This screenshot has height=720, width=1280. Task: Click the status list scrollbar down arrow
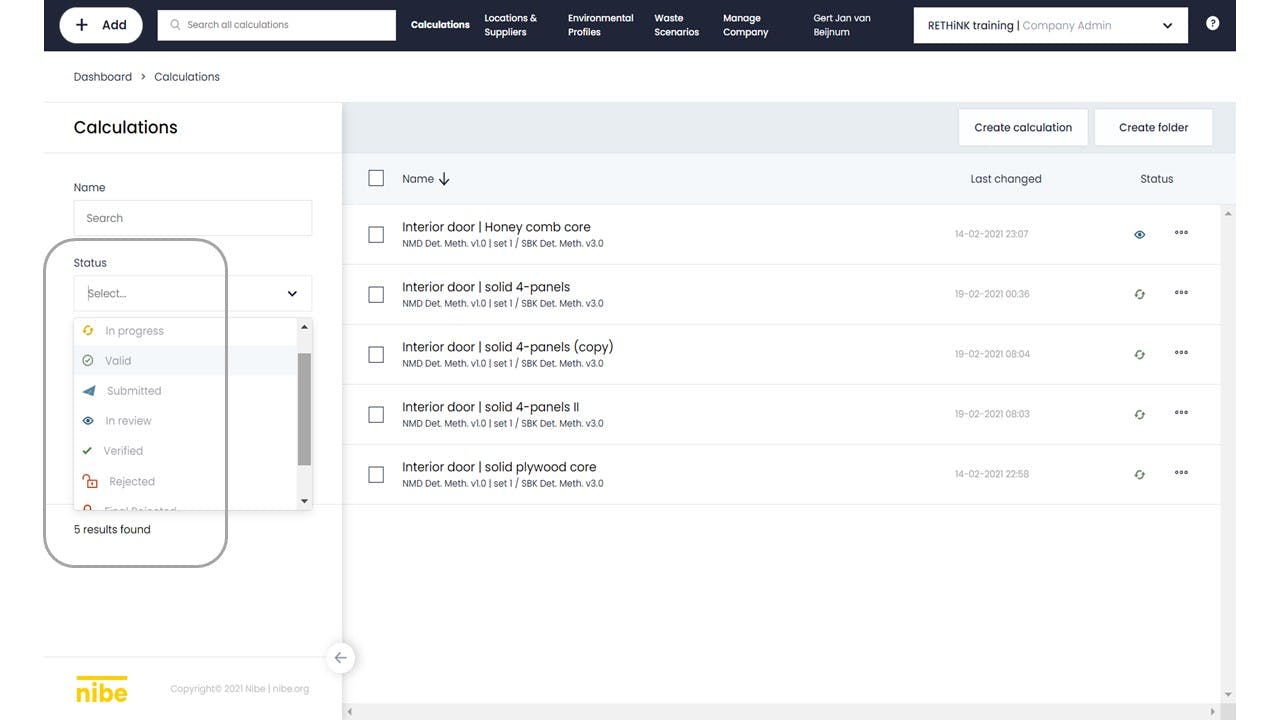(x=305, y=501)
